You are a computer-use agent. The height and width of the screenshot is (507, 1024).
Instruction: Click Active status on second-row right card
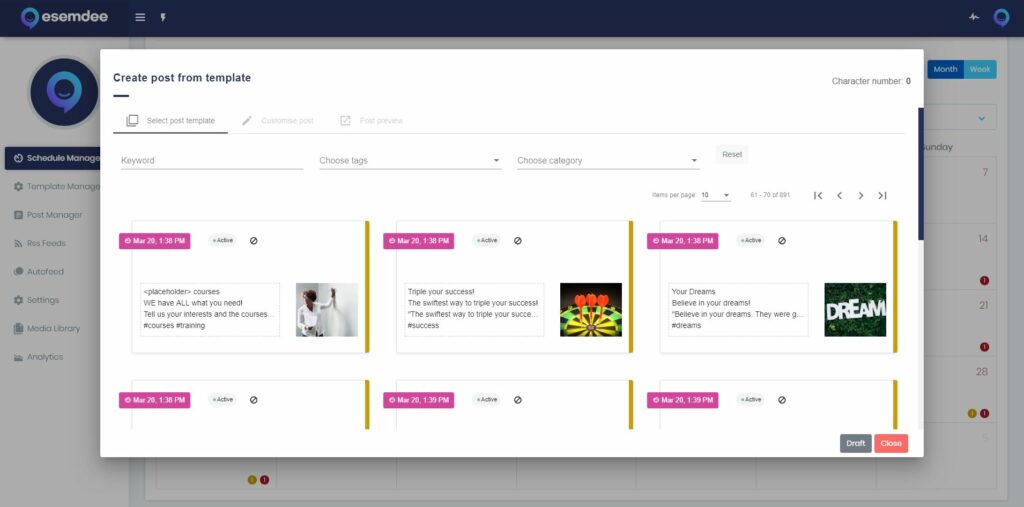[751, 400]
